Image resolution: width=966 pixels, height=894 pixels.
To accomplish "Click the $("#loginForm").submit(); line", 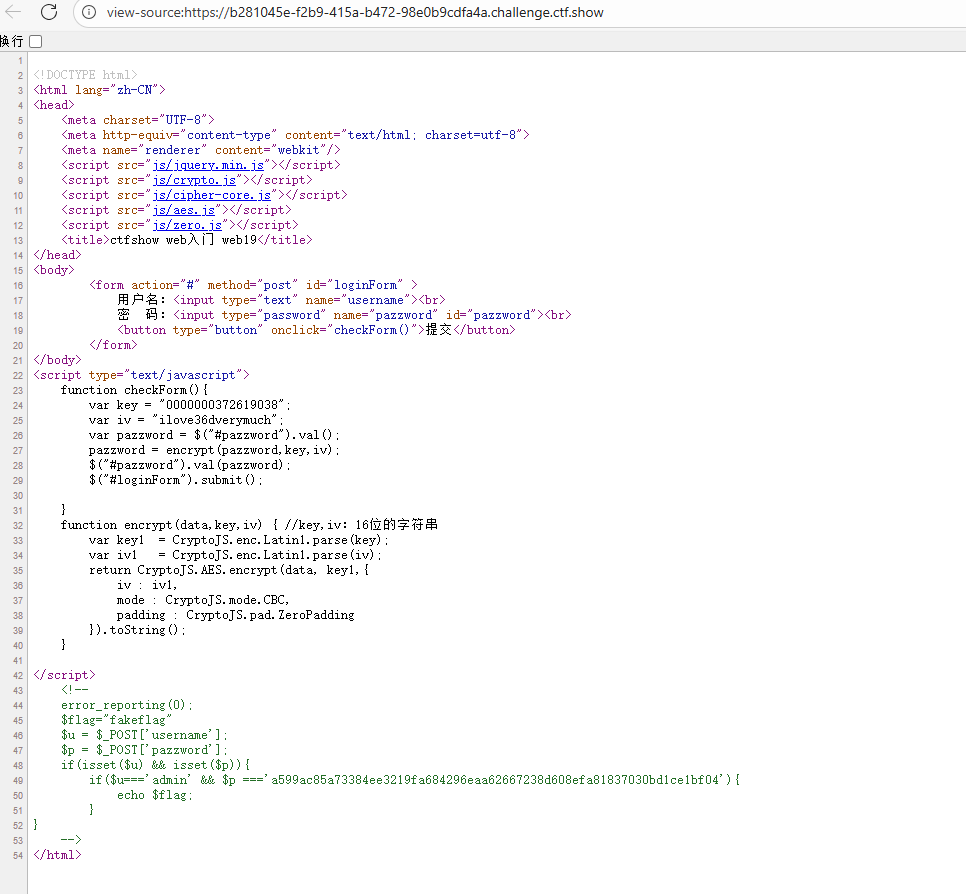I will pyautogui.click(x=176, y=480).
